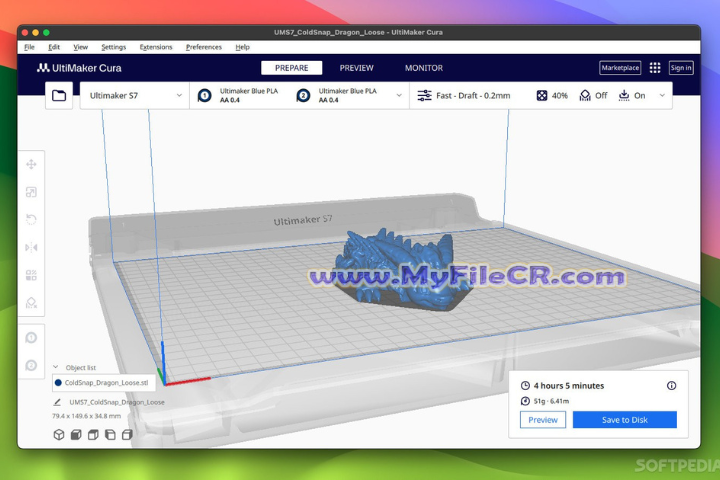The height and width of the screenshot is (480, 720).
Task: Click the 51g · 6.41m material usage
Action: 551,401
